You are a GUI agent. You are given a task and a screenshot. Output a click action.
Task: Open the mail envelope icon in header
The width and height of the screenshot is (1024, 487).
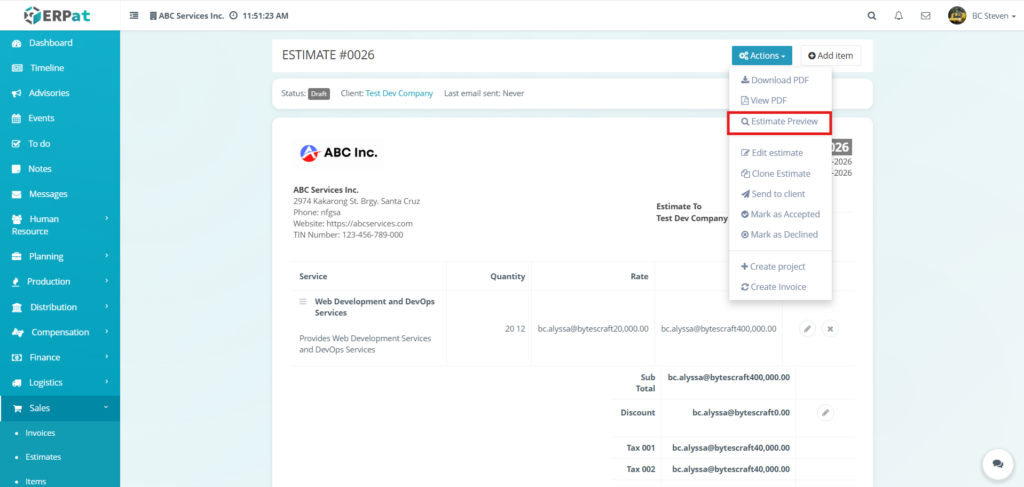[x=925, y=16]
